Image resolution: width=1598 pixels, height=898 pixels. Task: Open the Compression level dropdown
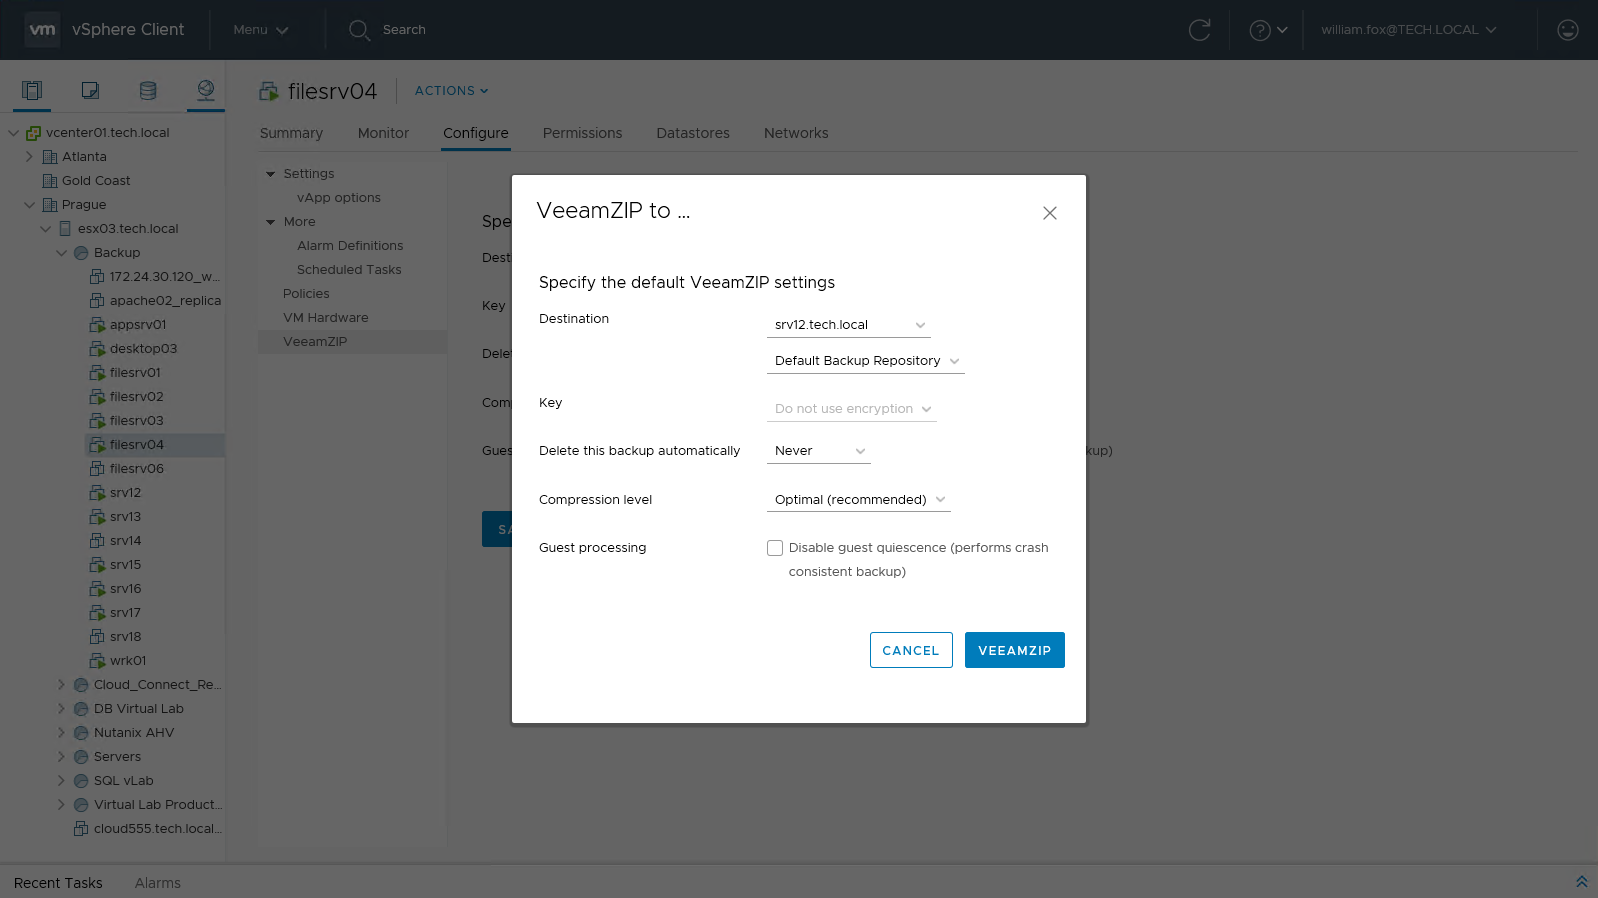[858, 500]
